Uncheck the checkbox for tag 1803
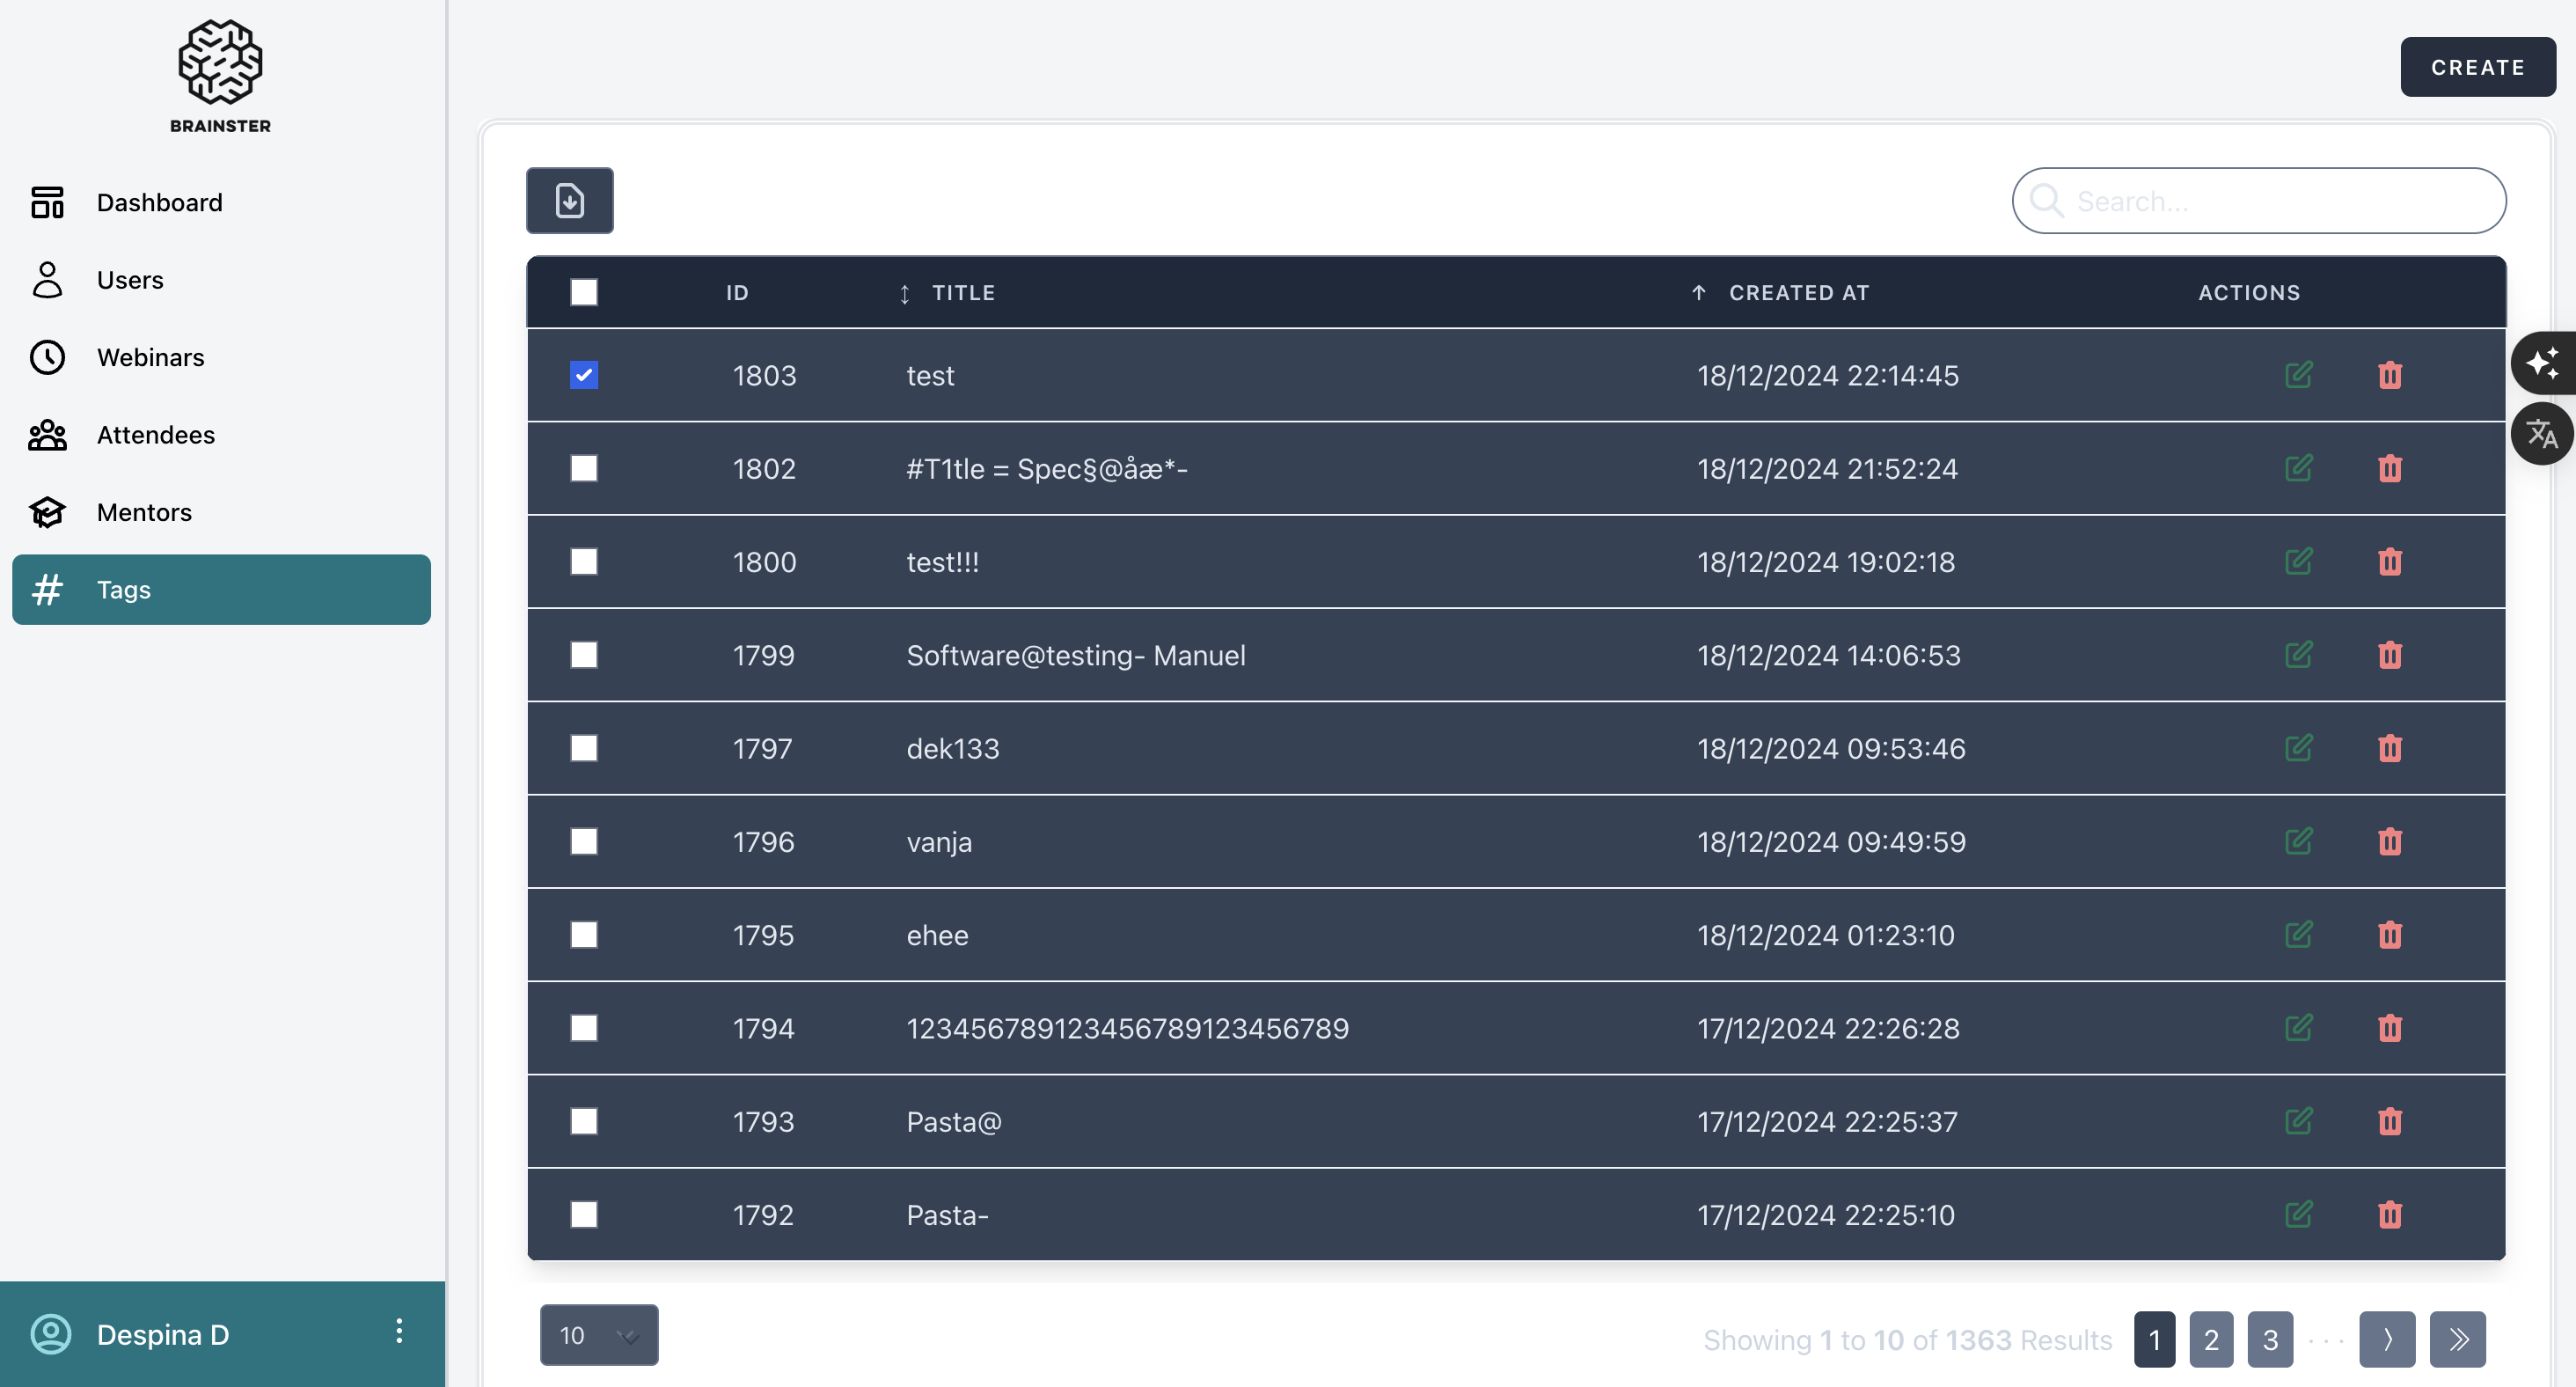This screenshot has height=1387, width=2576. pos(584,375)
